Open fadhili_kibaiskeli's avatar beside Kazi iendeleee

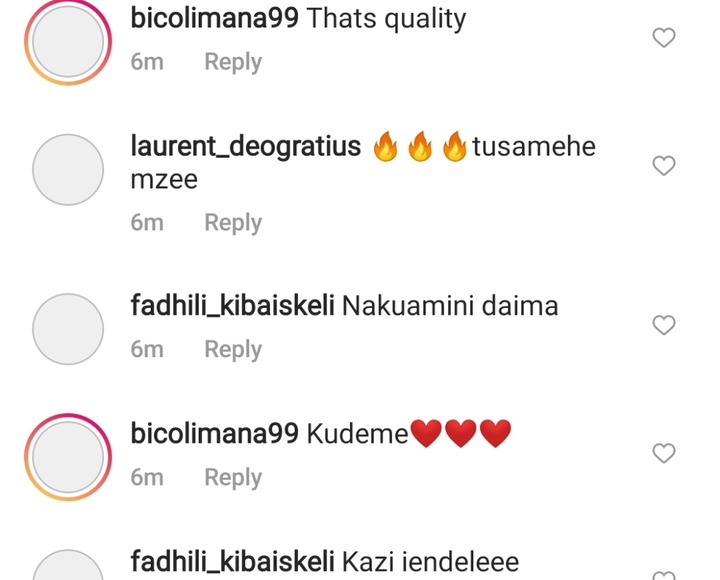coord(68,565)
